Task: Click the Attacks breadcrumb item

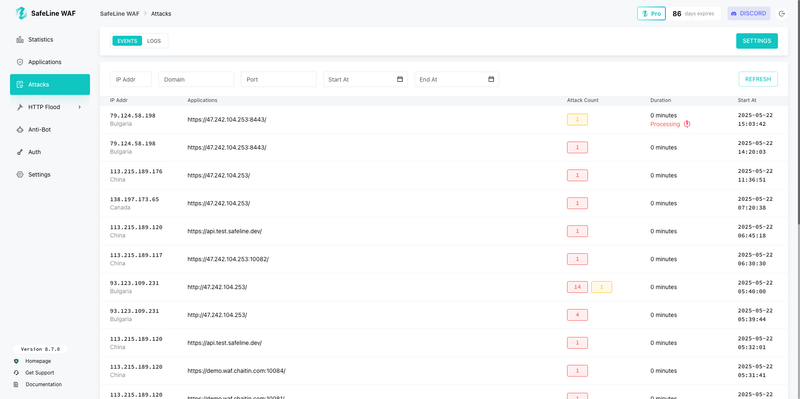Action: tap(161, 14)
